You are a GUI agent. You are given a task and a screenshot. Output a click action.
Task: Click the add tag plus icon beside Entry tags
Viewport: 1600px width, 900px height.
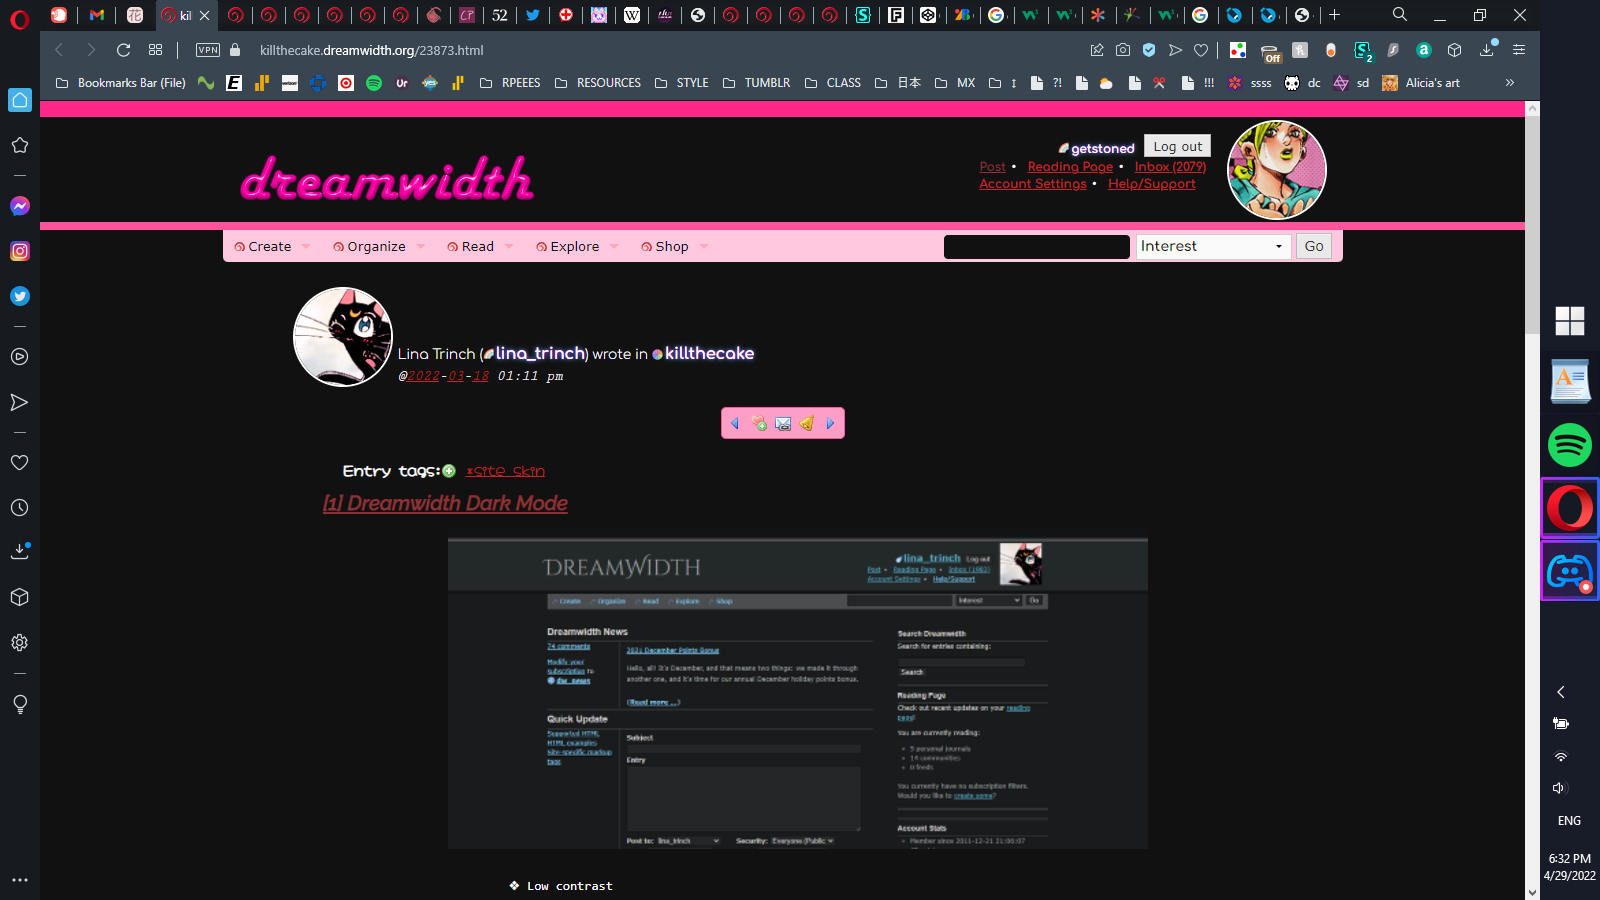point(449,471)
